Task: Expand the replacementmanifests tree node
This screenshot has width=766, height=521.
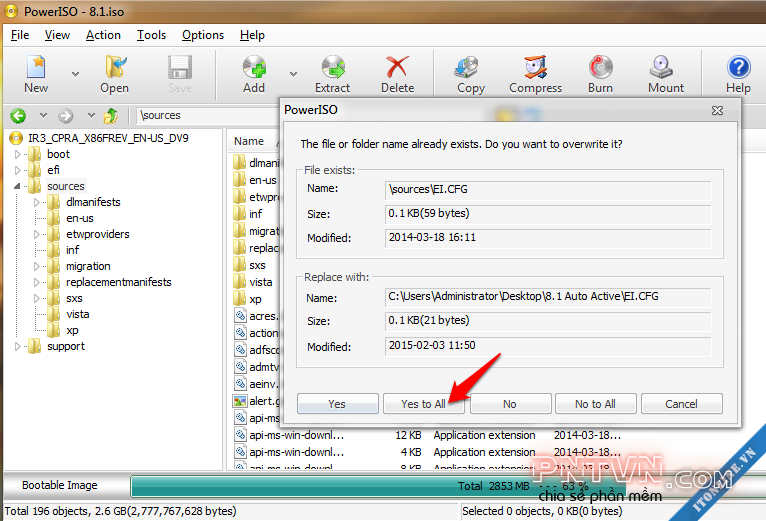Action: tap(37, 282)
